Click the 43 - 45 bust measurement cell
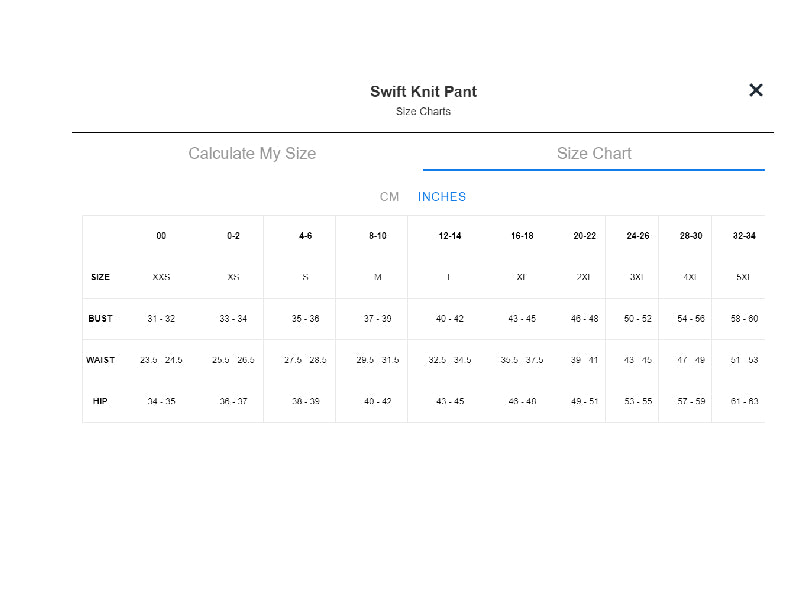The height and width of the screenshot is (612, 792). pyautogui.click(x=521, y=319)
